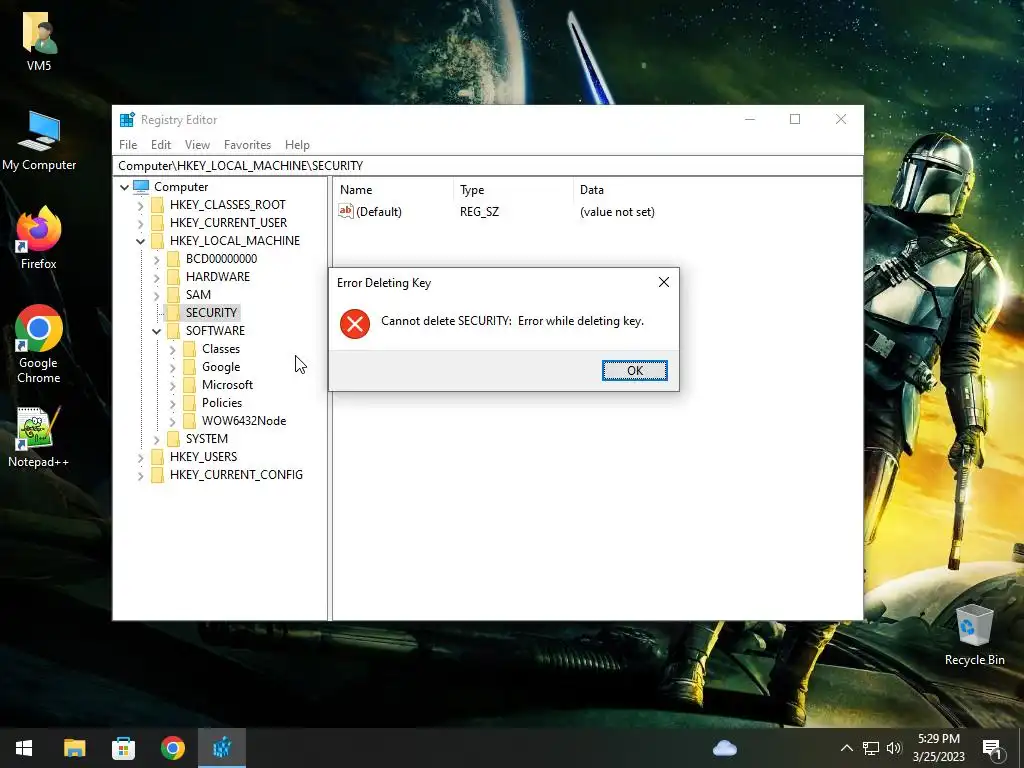Expand the Google subkey
The image size is (1024, 768).
(172, 368)
